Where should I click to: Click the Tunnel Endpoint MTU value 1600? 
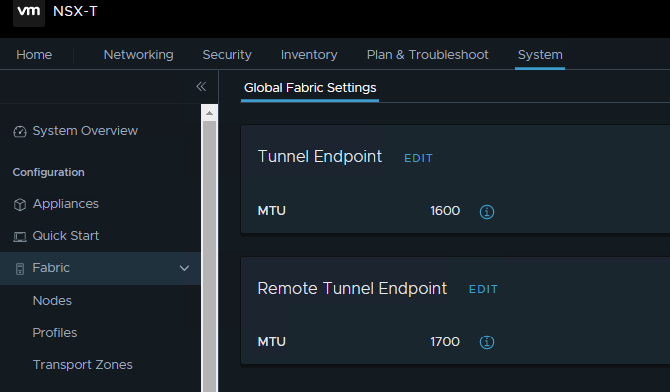pos(445,211)
